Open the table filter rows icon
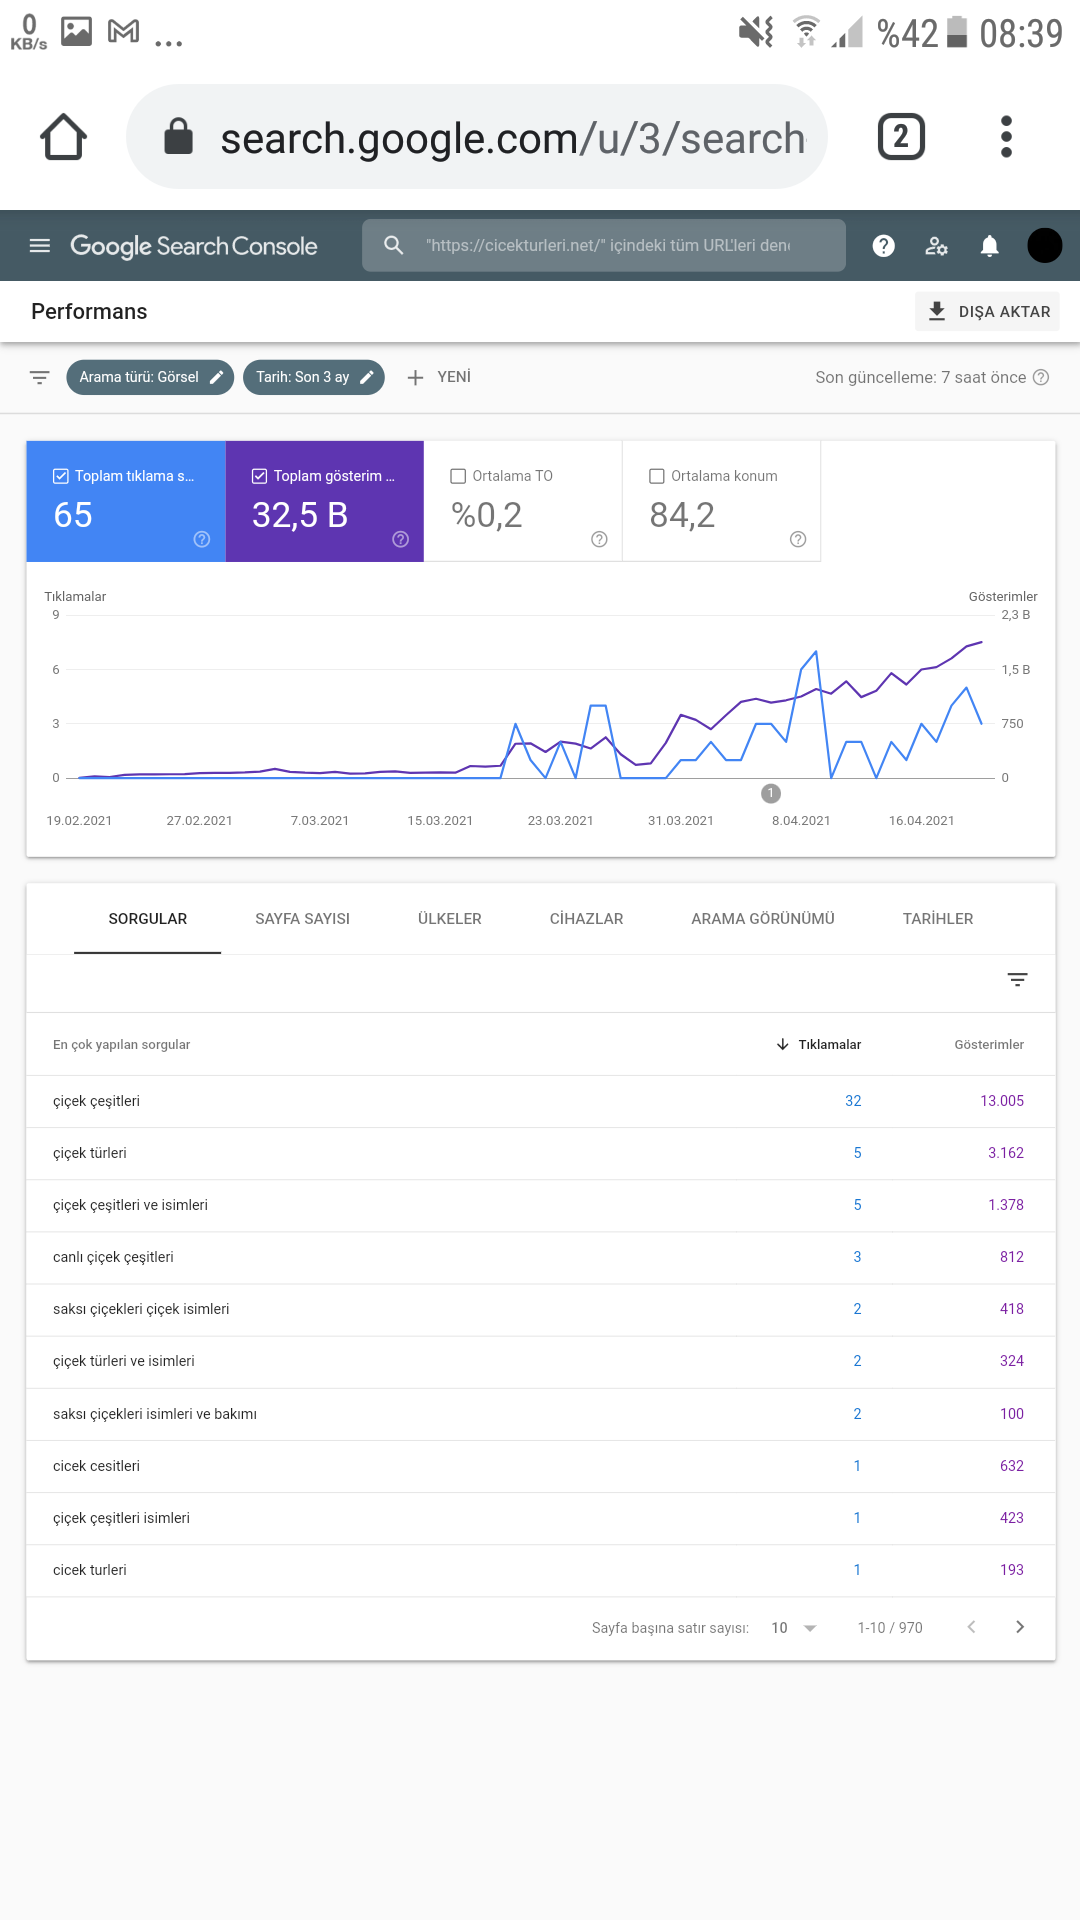This screenshot has height=1920, width=1080. click(x=1017, y=980)
